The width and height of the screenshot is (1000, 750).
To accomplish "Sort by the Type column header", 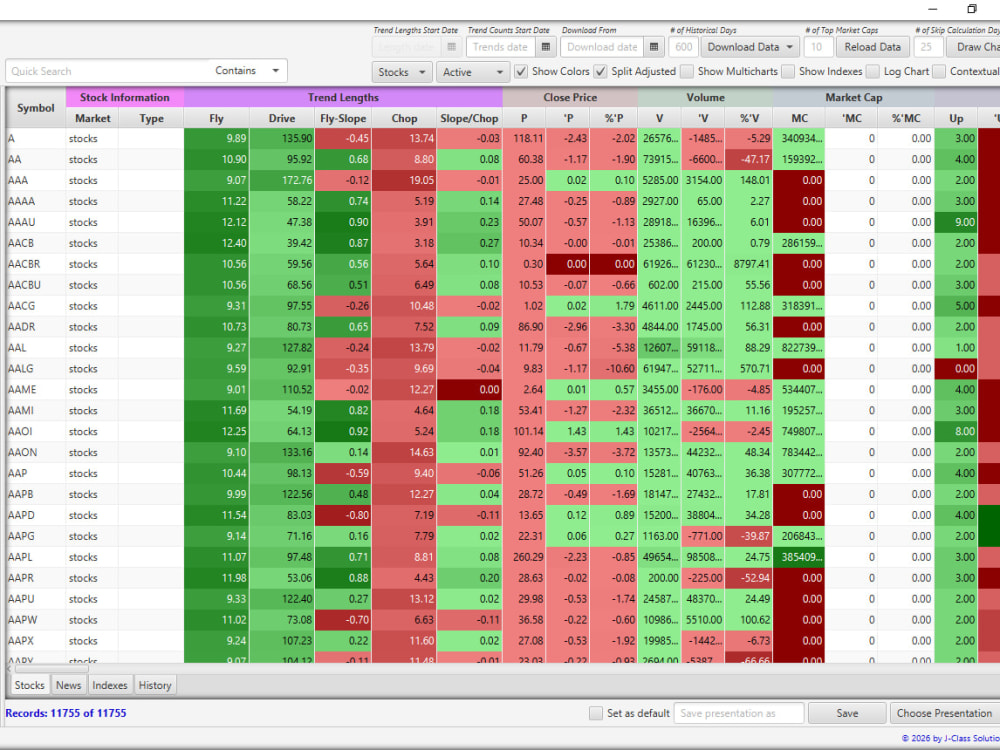I will tap(151, 118).
